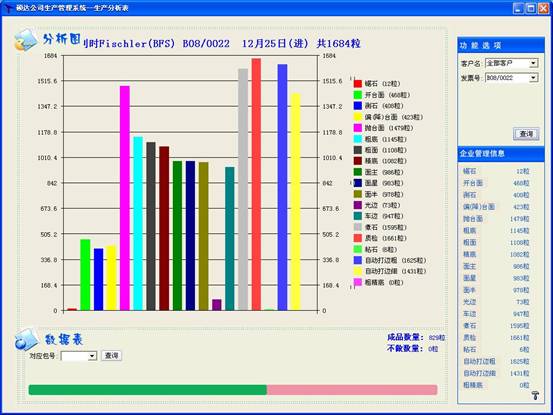Click the 1515.6 label on the left axis
Screen dimensions: 553x415
(x=47, y=81)
